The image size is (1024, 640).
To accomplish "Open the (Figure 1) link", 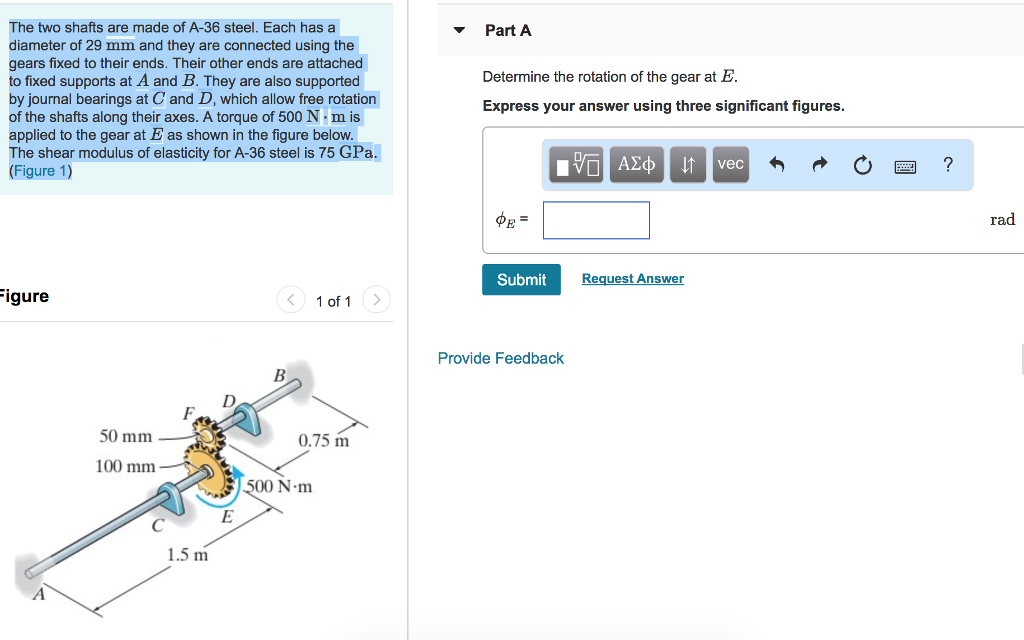I will [x=40, y=171].
